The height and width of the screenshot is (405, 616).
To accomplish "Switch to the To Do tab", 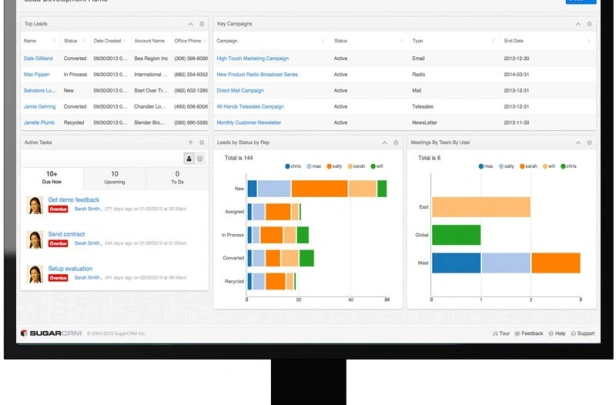I will [x=177, y=178].
